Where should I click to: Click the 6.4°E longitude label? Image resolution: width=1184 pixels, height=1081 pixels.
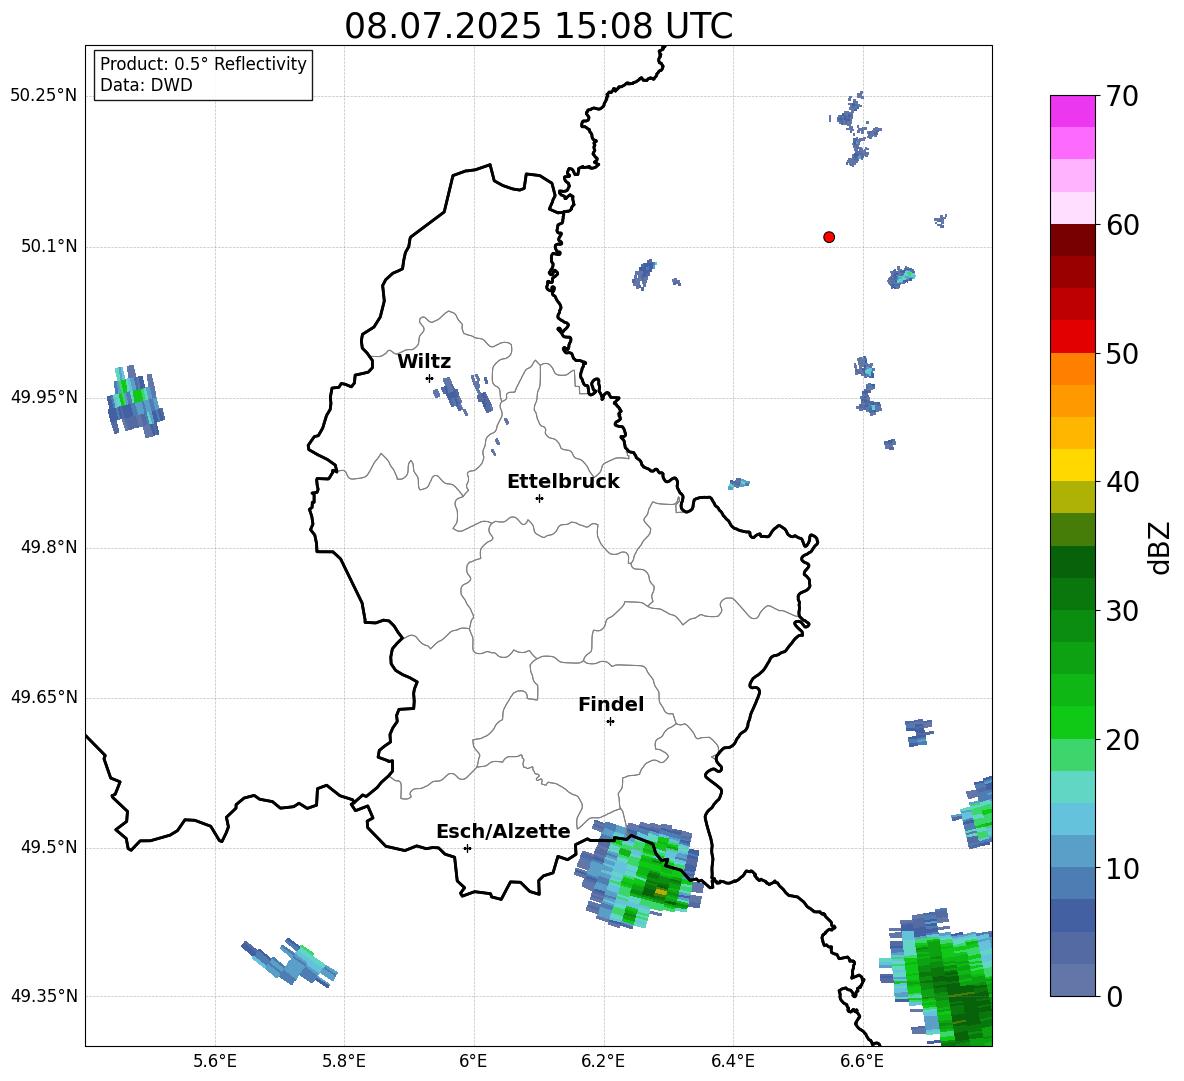(x=732, y=1061)
